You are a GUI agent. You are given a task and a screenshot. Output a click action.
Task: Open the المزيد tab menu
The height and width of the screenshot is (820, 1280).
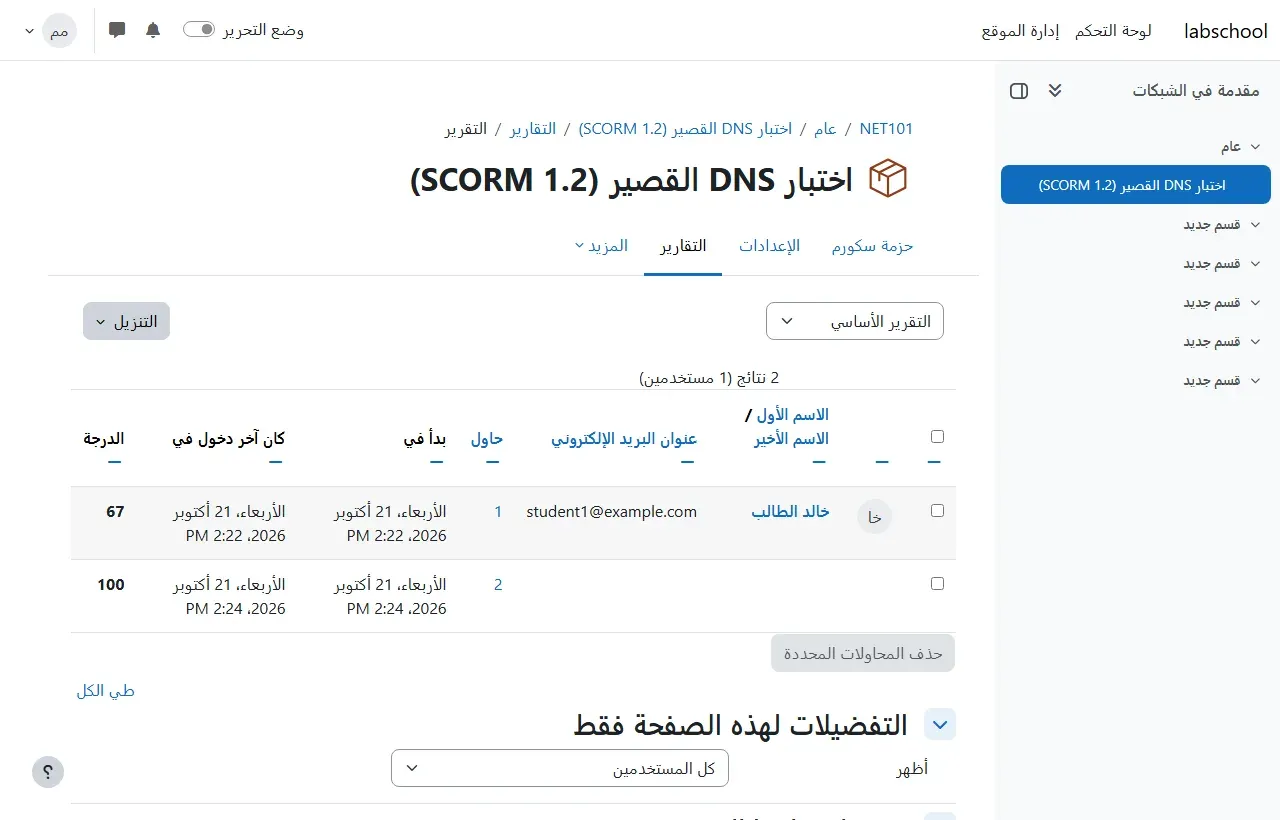(601, 246)
